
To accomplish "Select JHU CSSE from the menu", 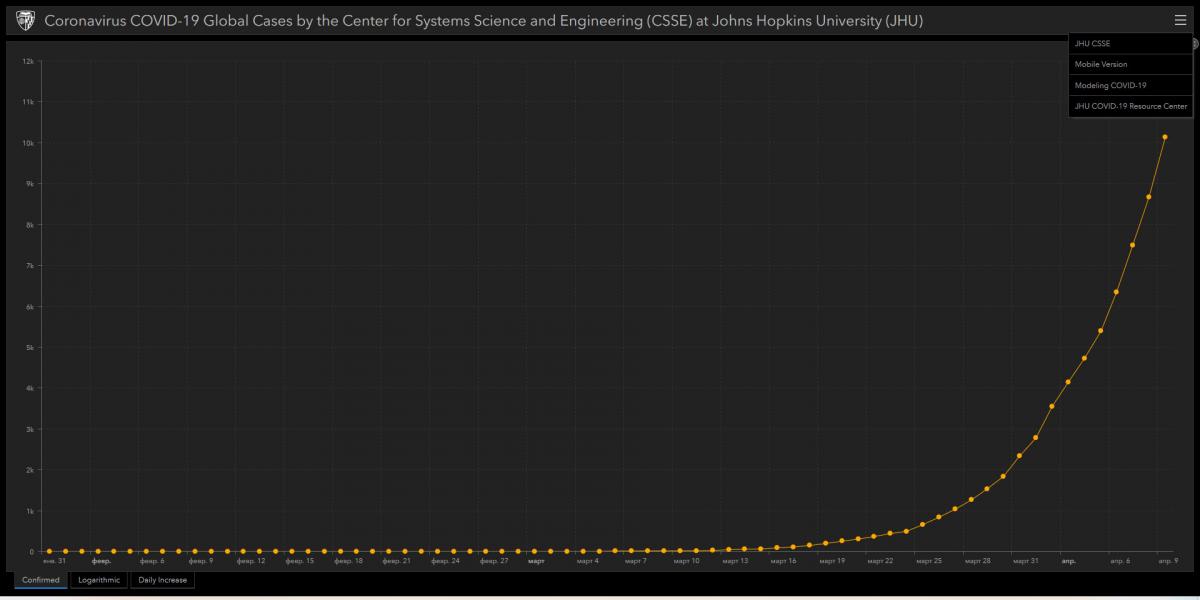I will (x=1092, y=43).
